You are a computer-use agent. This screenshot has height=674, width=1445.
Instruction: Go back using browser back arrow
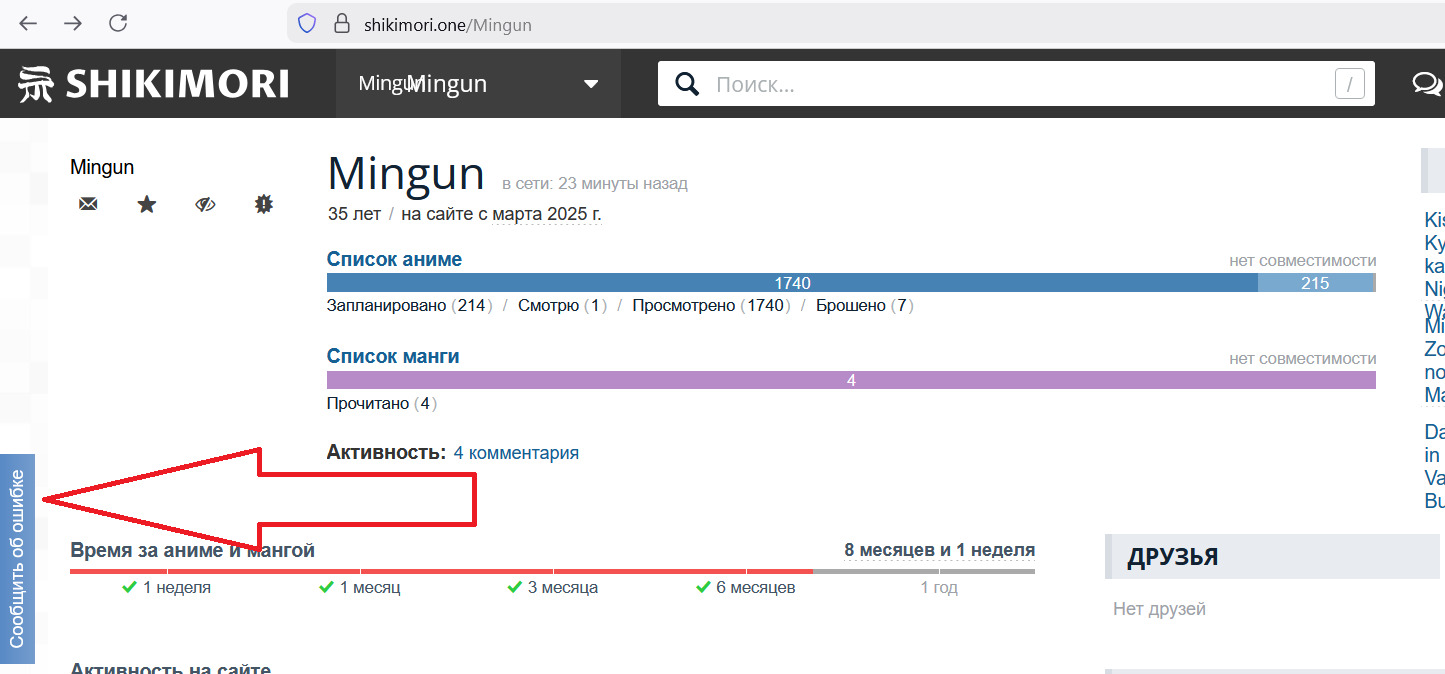(28, 24)
